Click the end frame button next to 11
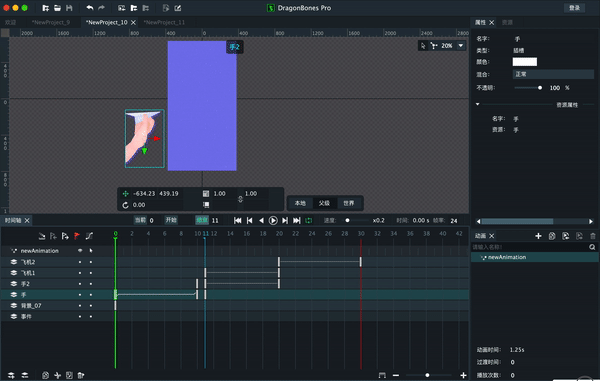The image size is (600, 381). point(202,220)
